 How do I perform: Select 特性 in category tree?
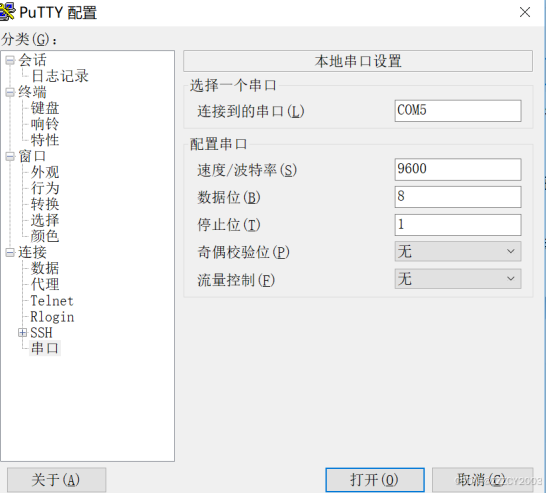(45, 140)
